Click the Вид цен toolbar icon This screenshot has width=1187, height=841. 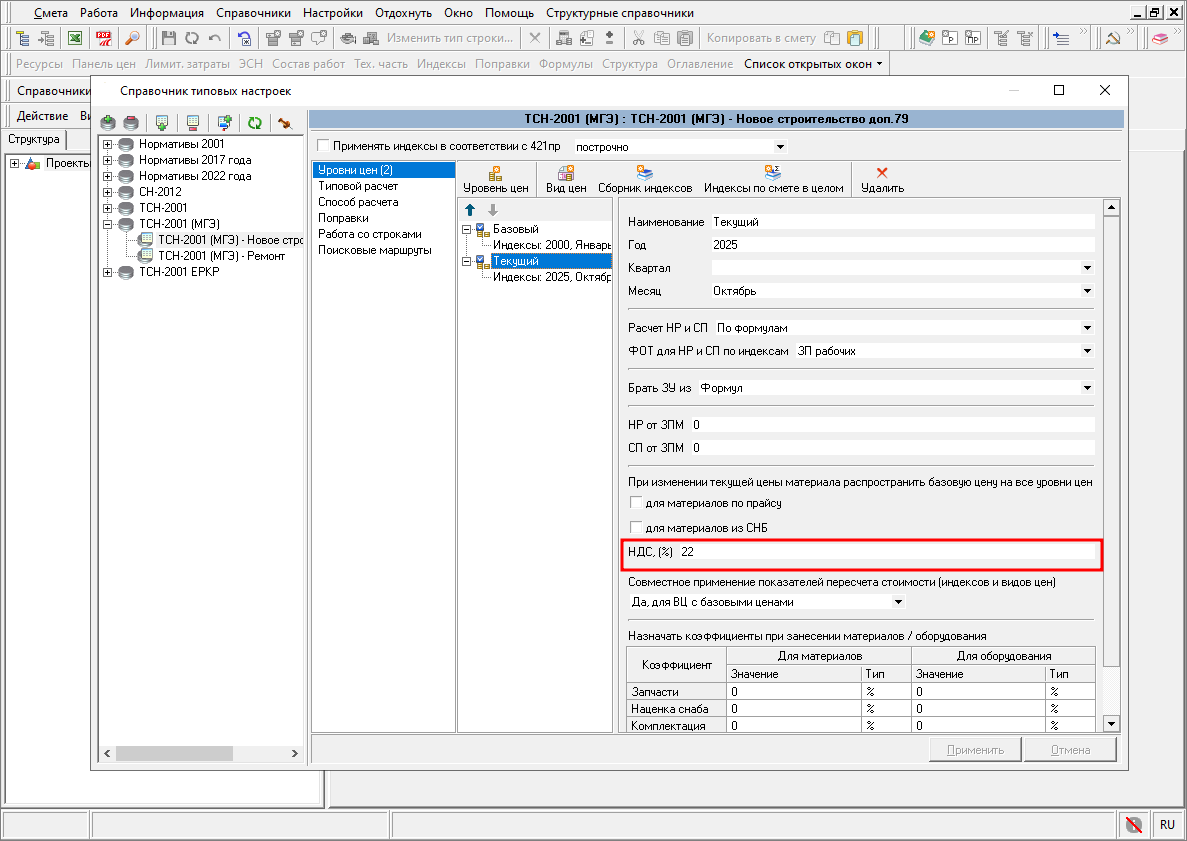pos(565,173)
